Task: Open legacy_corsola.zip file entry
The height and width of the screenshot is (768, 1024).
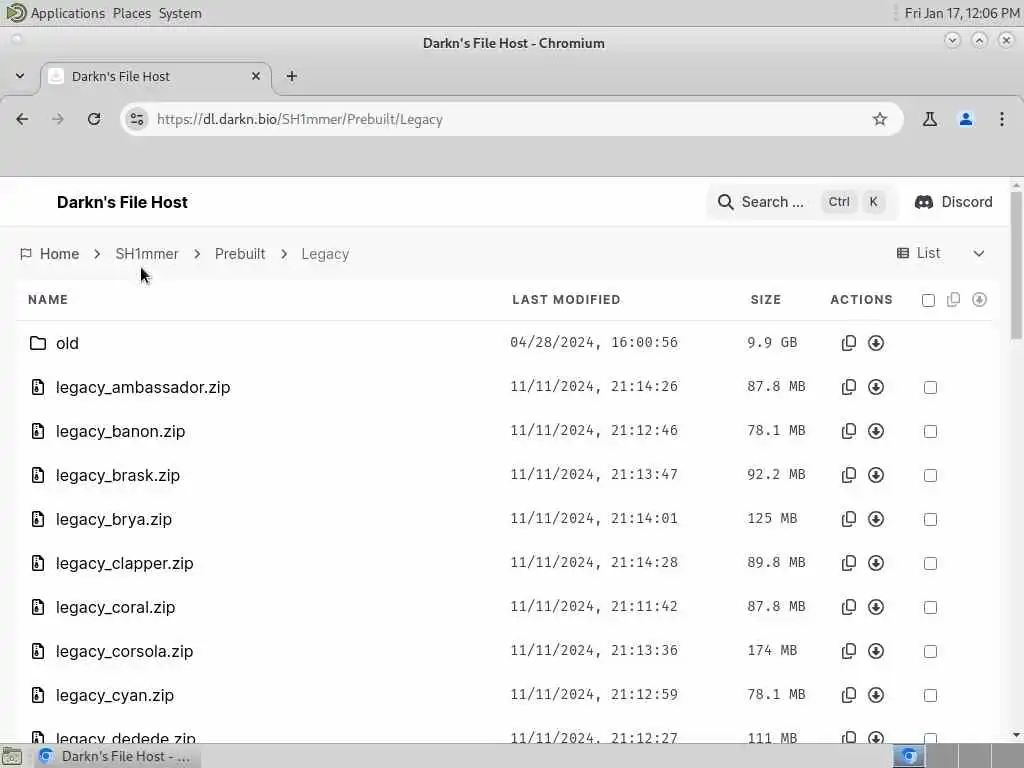Action: coord(124,651)
